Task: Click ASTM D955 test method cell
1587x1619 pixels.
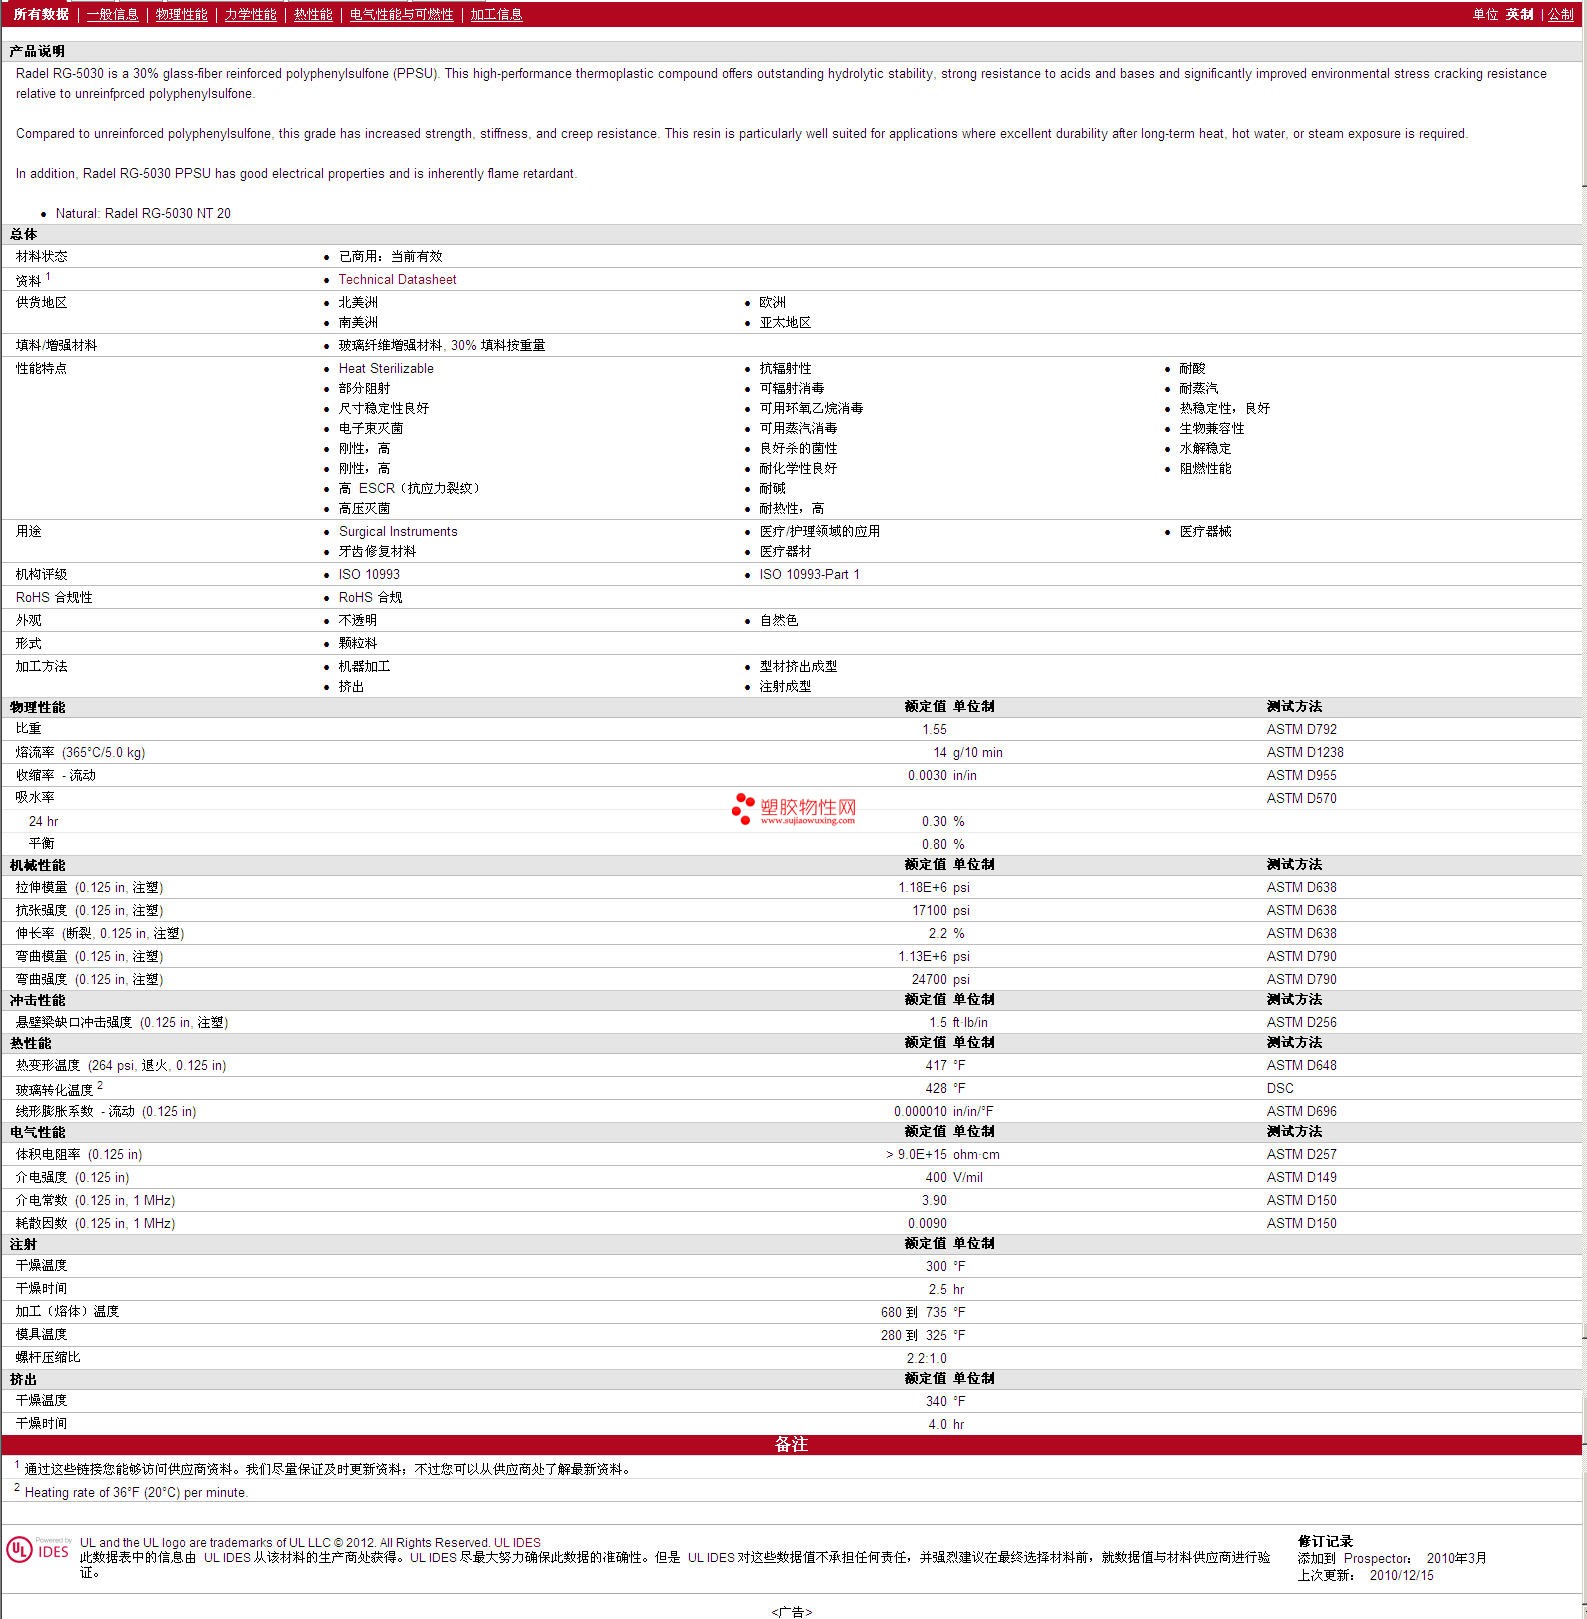Action: 1301,775
